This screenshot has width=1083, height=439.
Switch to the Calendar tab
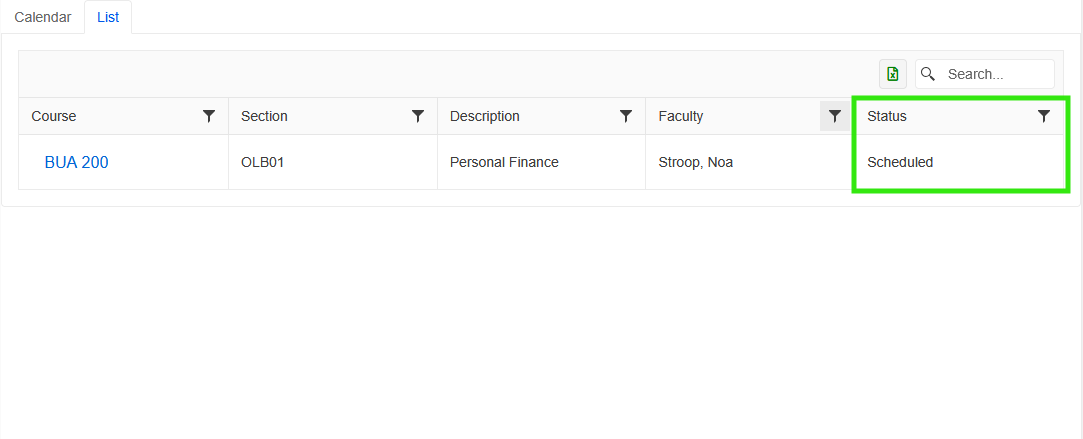point(43,17)
